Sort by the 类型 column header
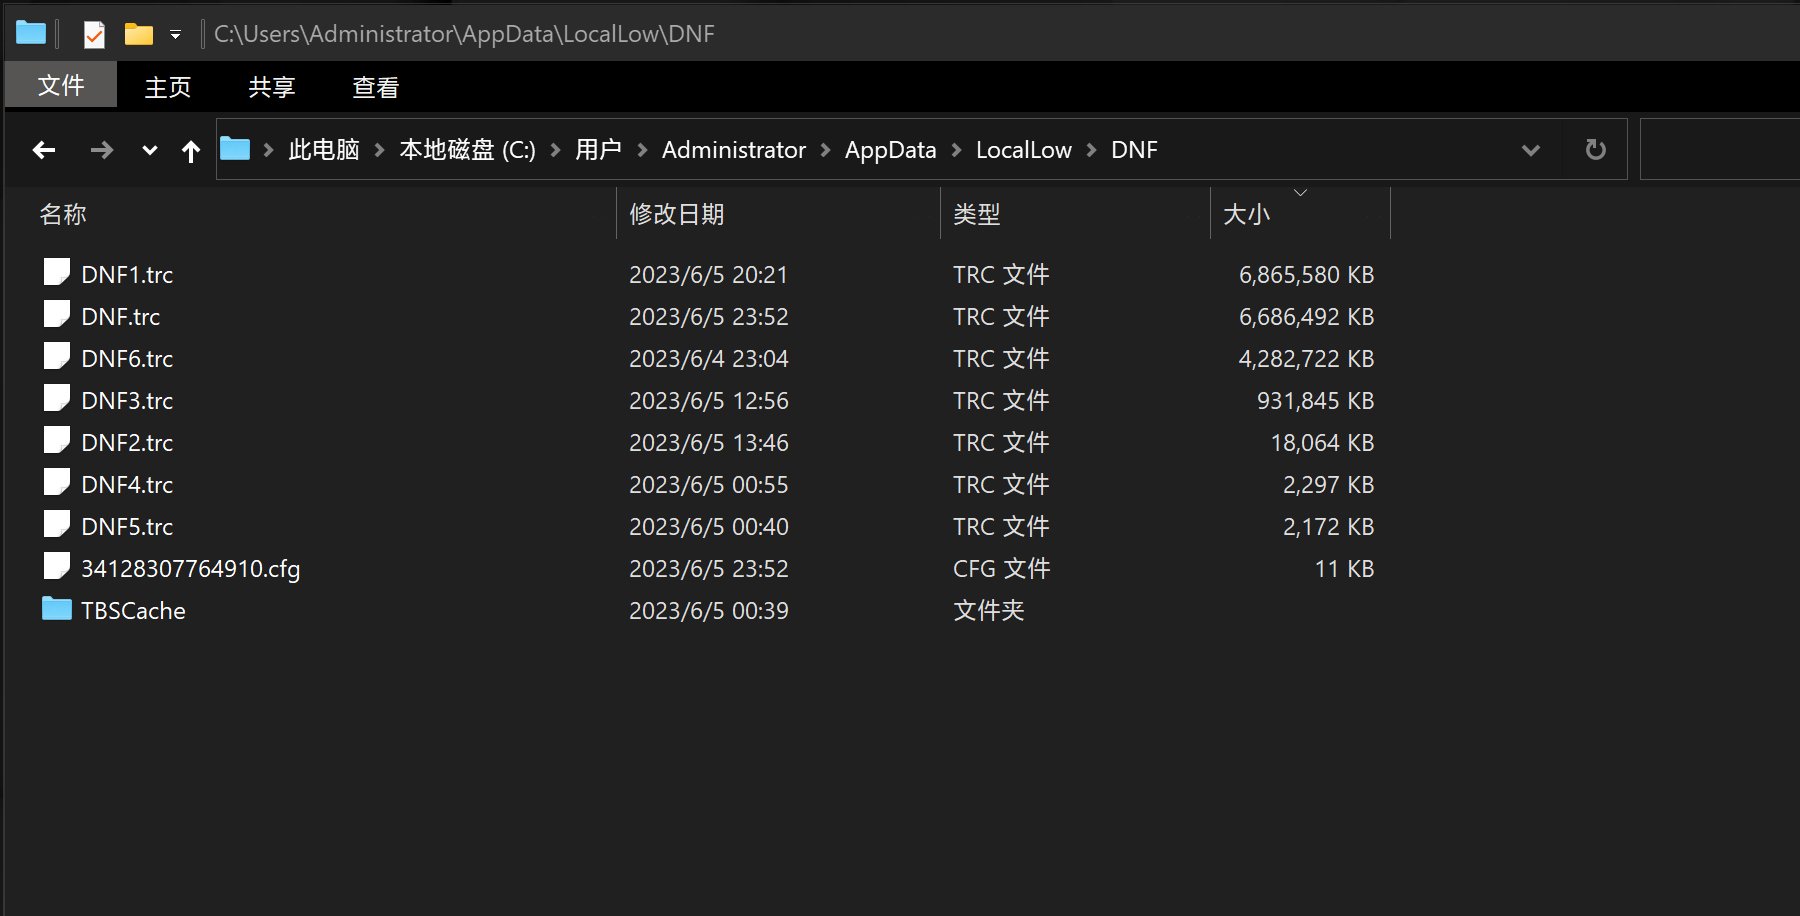Screen dimensions: 1800x916 coord(977,214)
